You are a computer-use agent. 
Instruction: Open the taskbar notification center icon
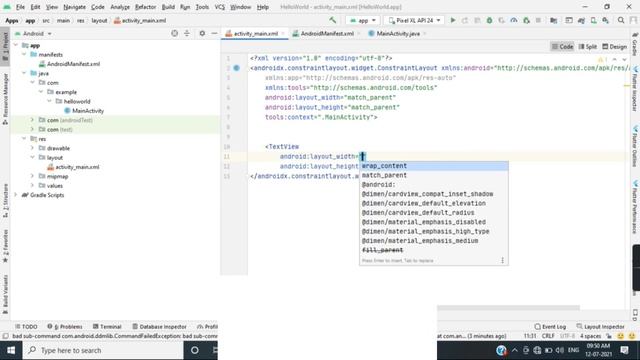click(x=624, y=350)
